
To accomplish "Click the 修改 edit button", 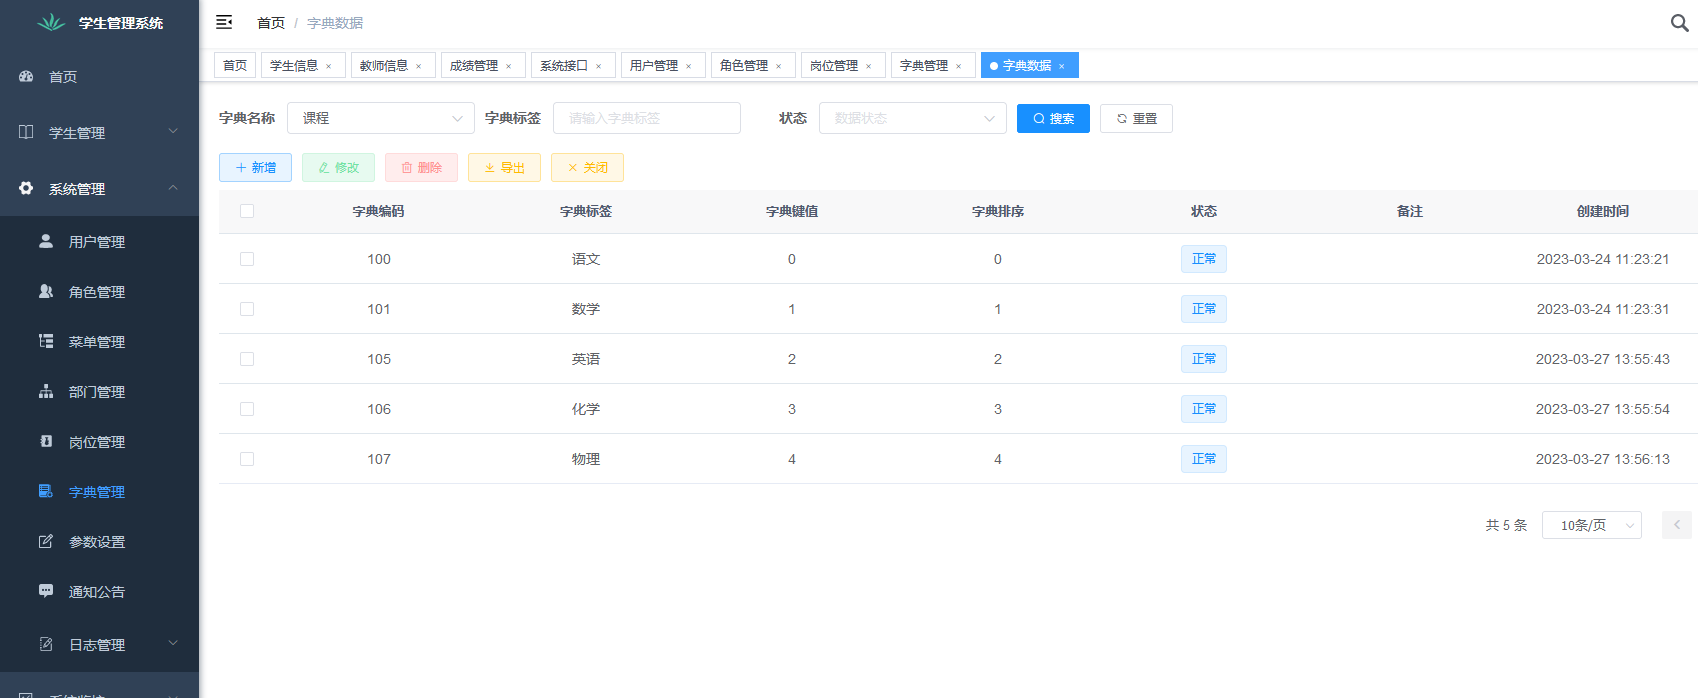I will pyautogui.click(x=338, y=167).
